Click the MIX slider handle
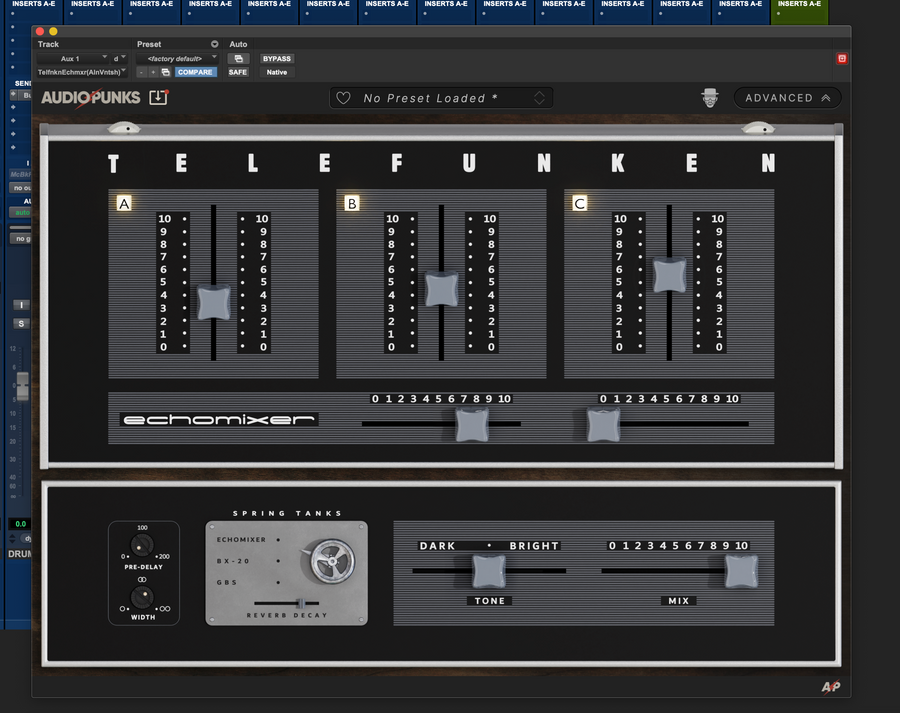Image resolution: width=900 pixels, height=713 pixels. click(x=741, y=571)
